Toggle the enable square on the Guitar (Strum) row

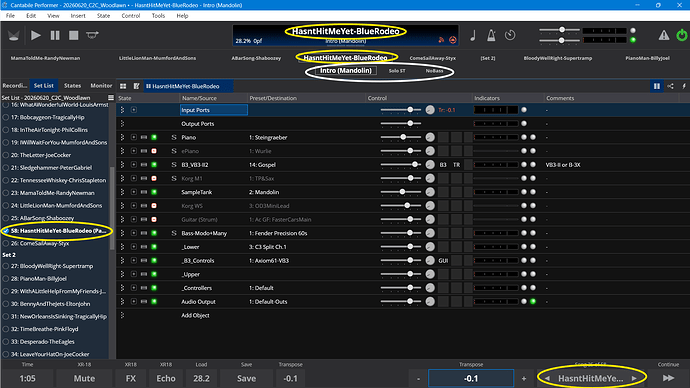[154, 219]
